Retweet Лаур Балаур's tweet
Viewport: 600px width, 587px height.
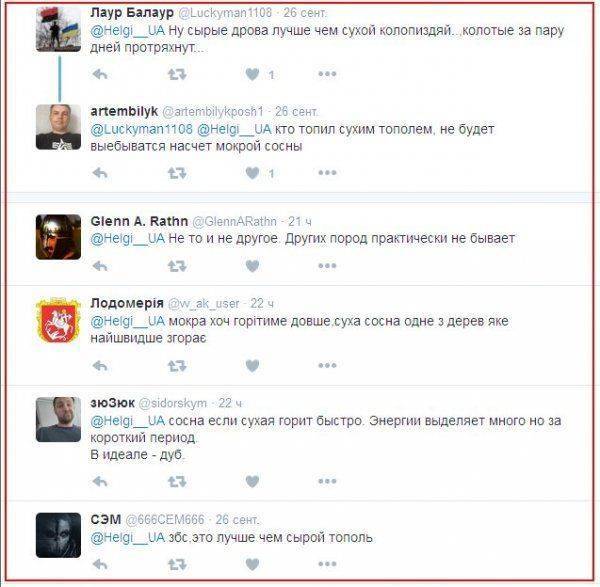point(177,74)
